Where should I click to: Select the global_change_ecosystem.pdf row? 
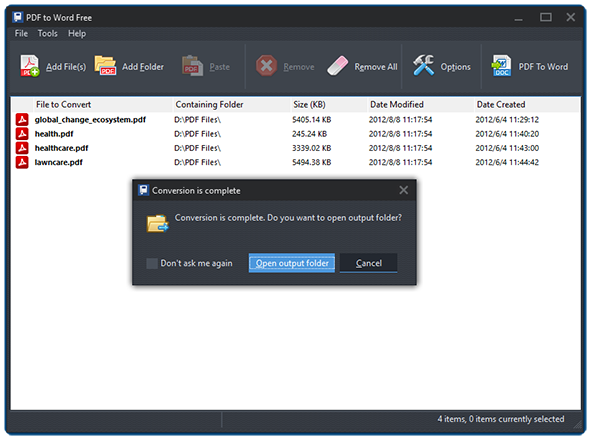295,120
